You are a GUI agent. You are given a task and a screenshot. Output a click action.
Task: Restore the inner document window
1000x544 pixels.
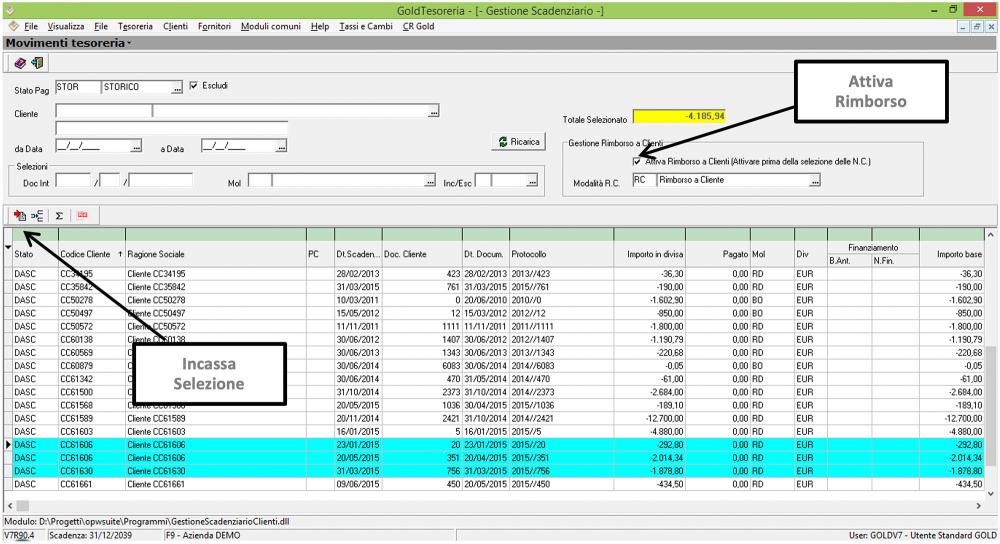coord(977,27)
